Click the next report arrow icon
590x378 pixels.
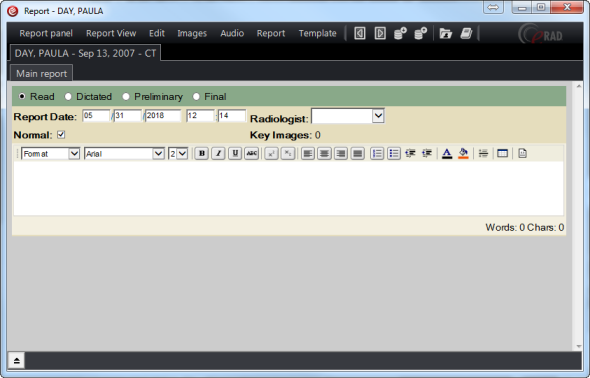[x=380, y=33]
